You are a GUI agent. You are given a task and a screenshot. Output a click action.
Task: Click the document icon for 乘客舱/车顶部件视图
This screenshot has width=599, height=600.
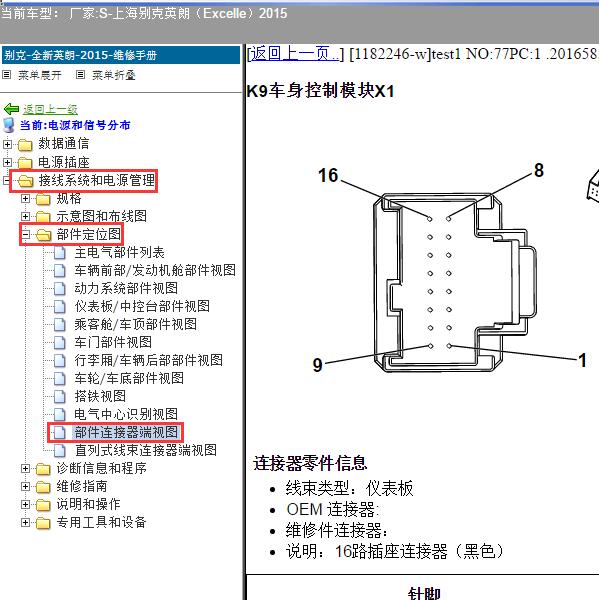pos(60,324)
